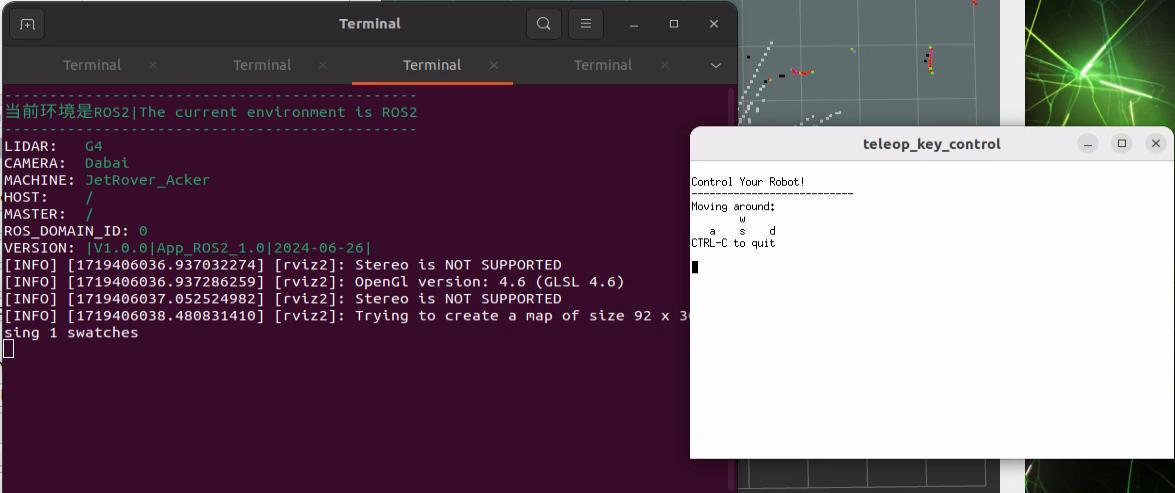Close the Terminal window

714,24
